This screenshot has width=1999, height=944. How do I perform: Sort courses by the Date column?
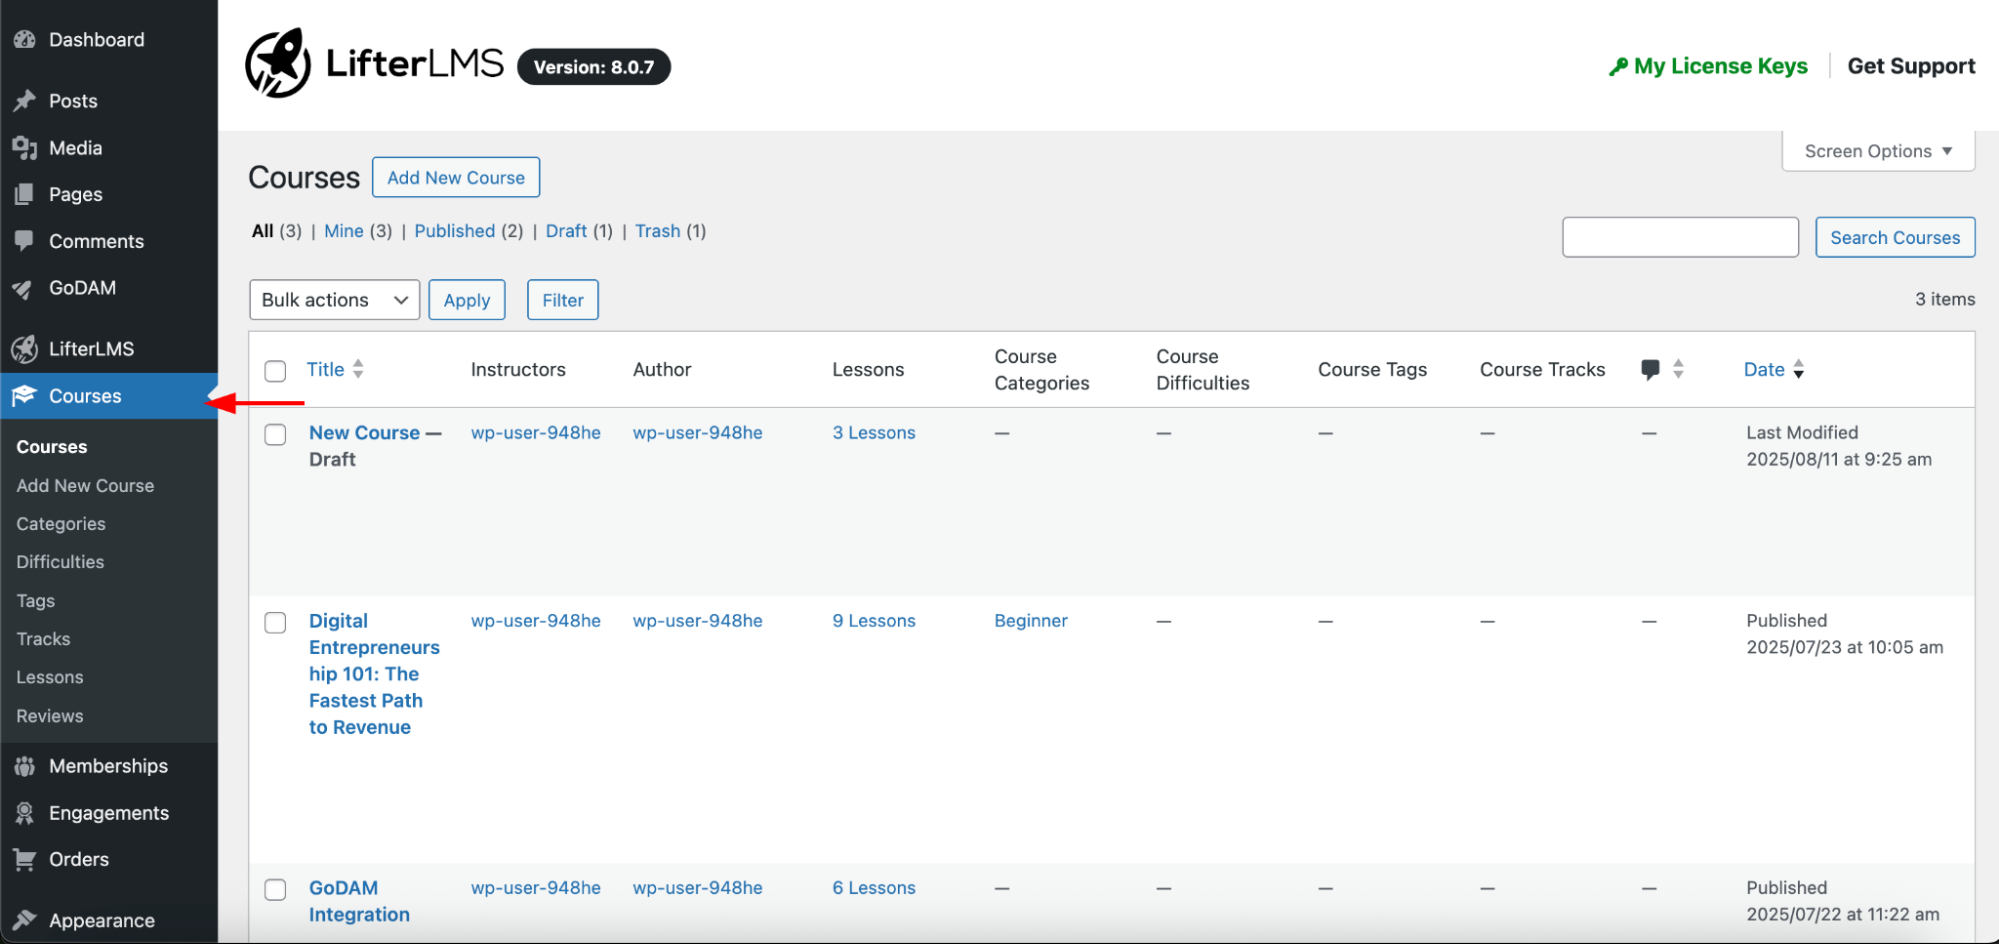coord(1764,369)
